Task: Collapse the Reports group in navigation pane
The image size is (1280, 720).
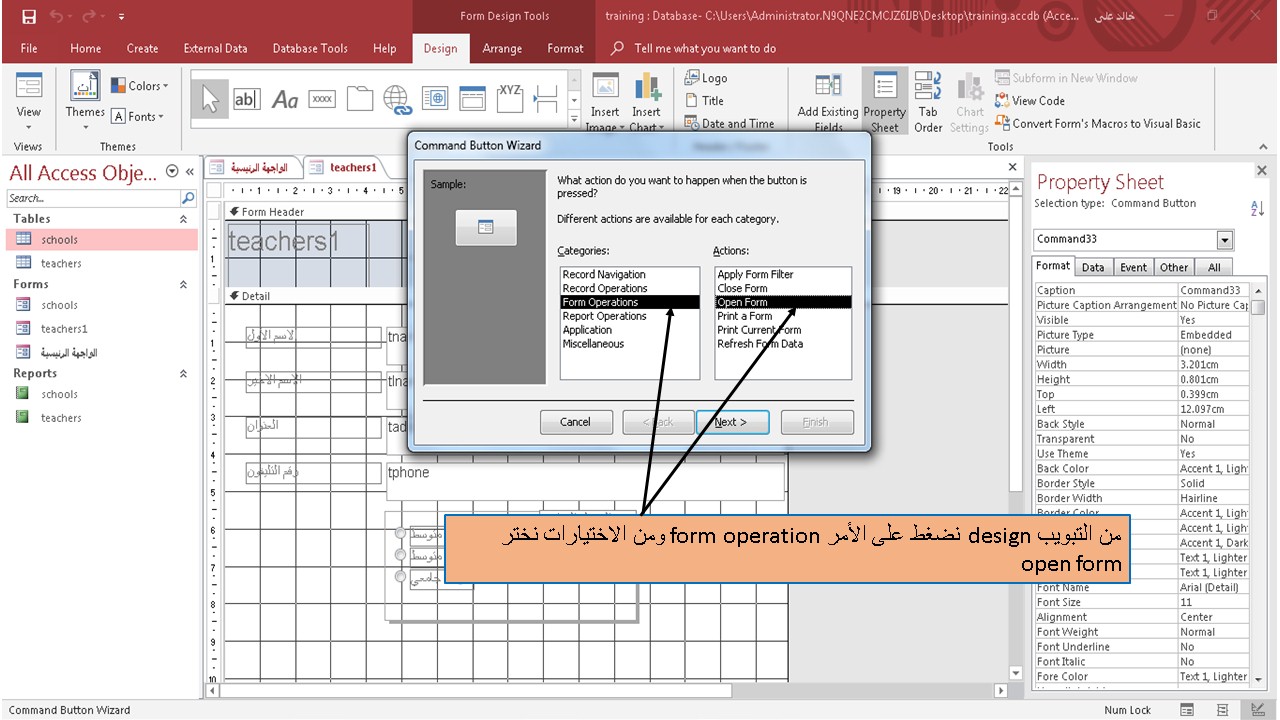Action: tap(183, 374)
